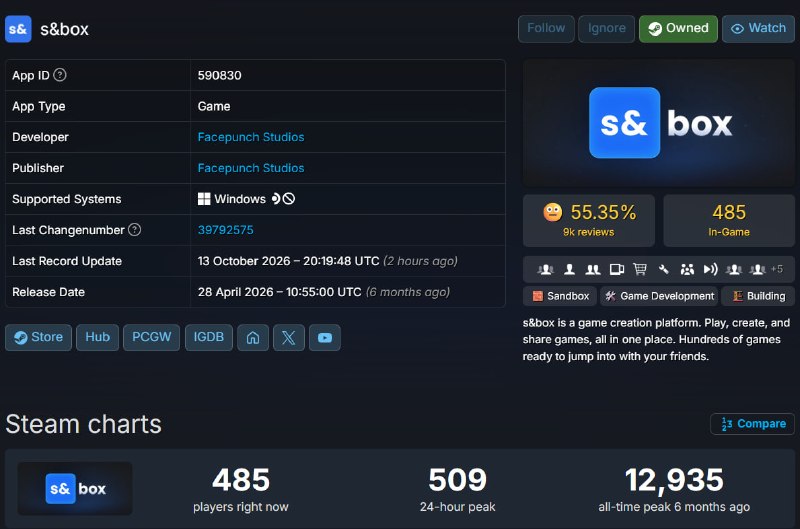Click the s&box thumbnail in Steam charts
The width and height of the screenshot is (800, 529).
point(75,489)
